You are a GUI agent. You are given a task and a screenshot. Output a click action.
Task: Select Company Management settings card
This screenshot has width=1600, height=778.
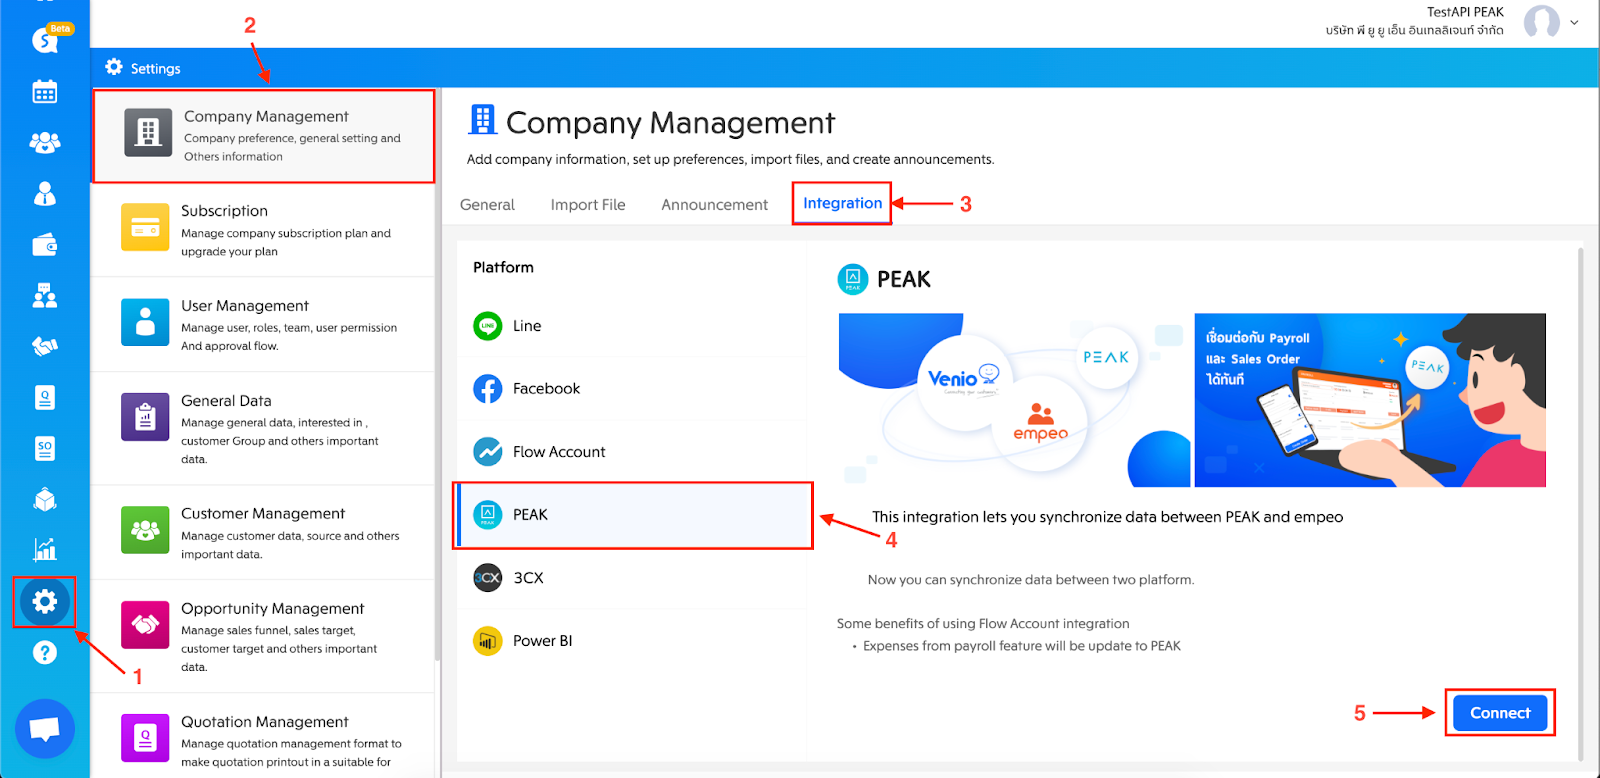(264, 136)
